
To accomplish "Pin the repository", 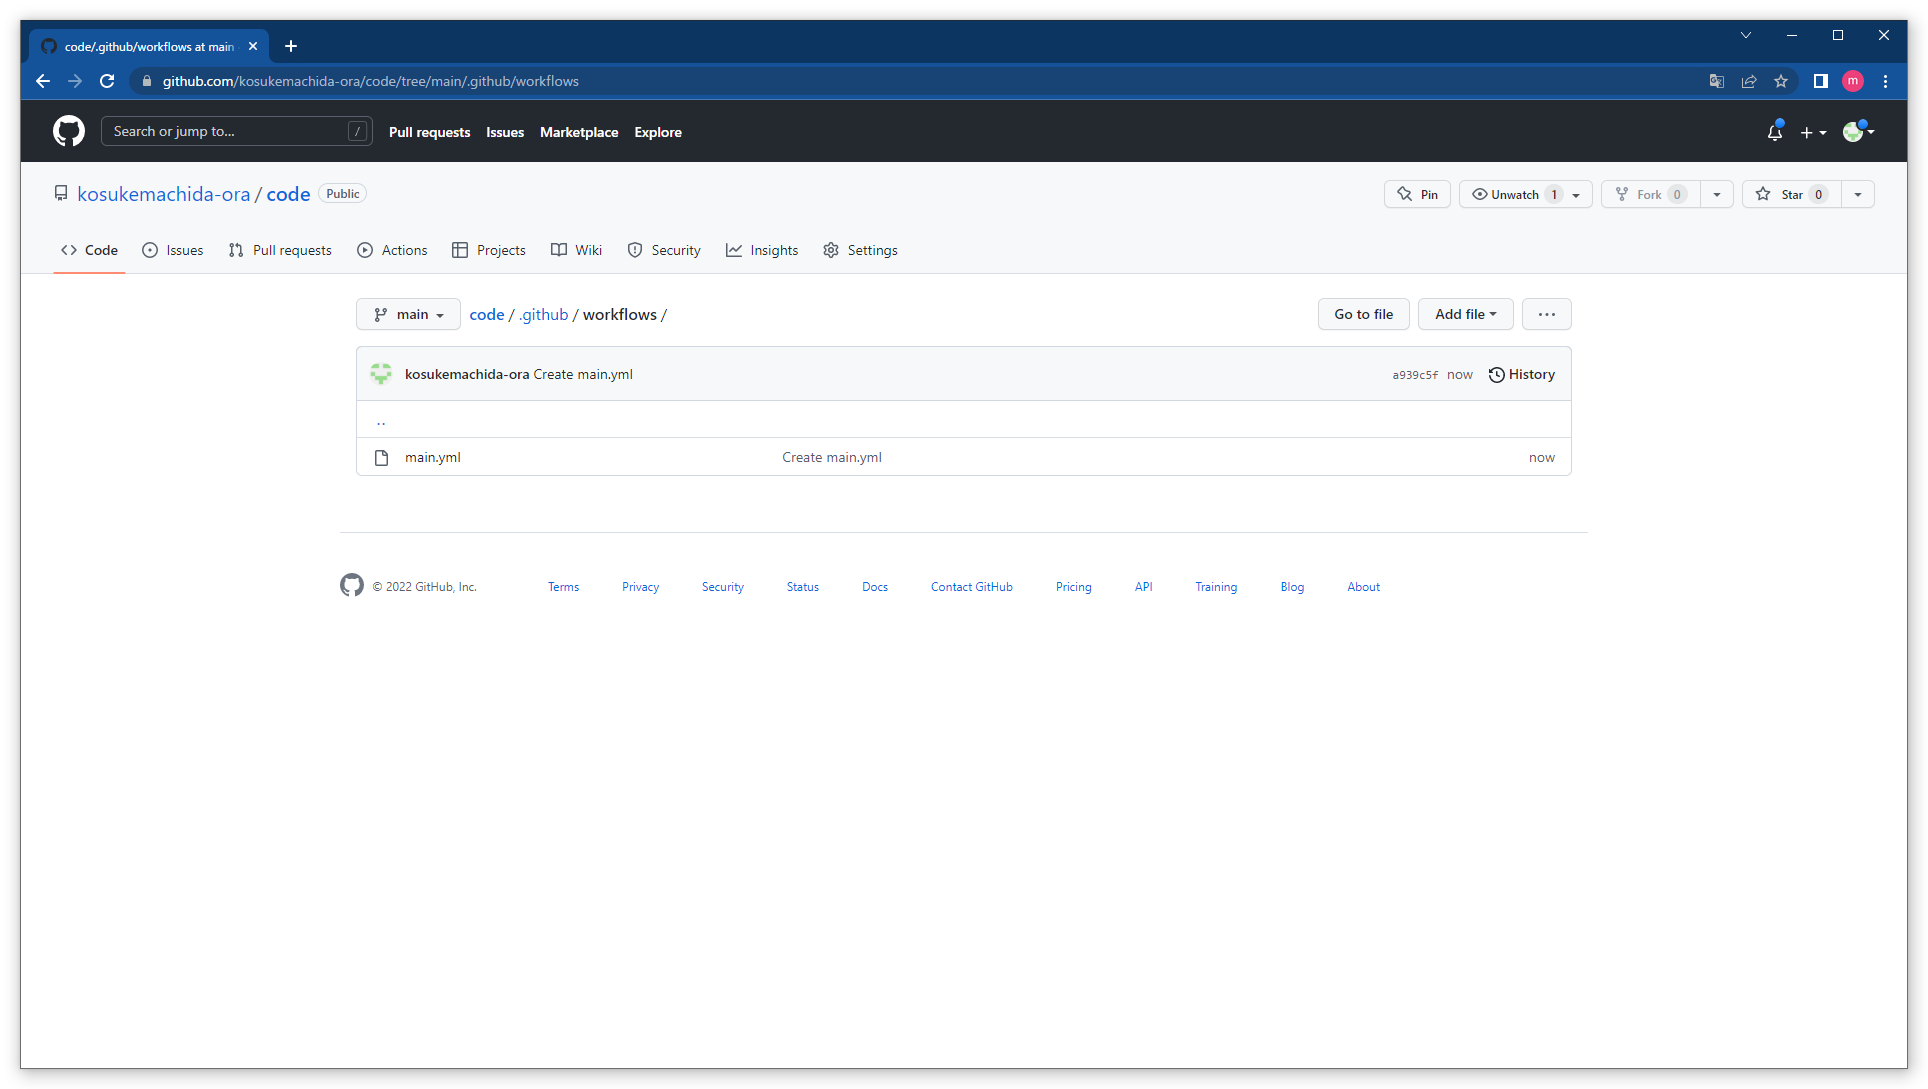I will click(1416, 194).
